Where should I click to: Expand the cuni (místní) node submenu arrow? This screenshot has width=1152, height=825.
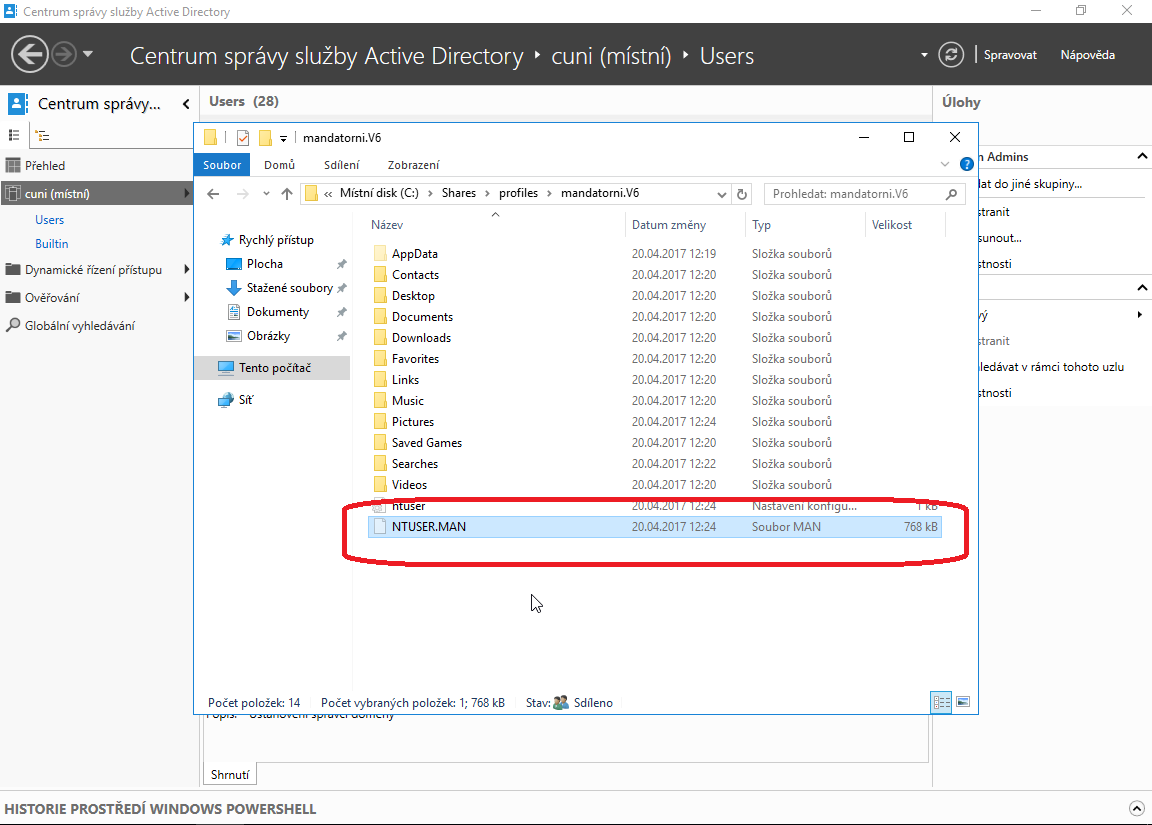tap(186, 193)
